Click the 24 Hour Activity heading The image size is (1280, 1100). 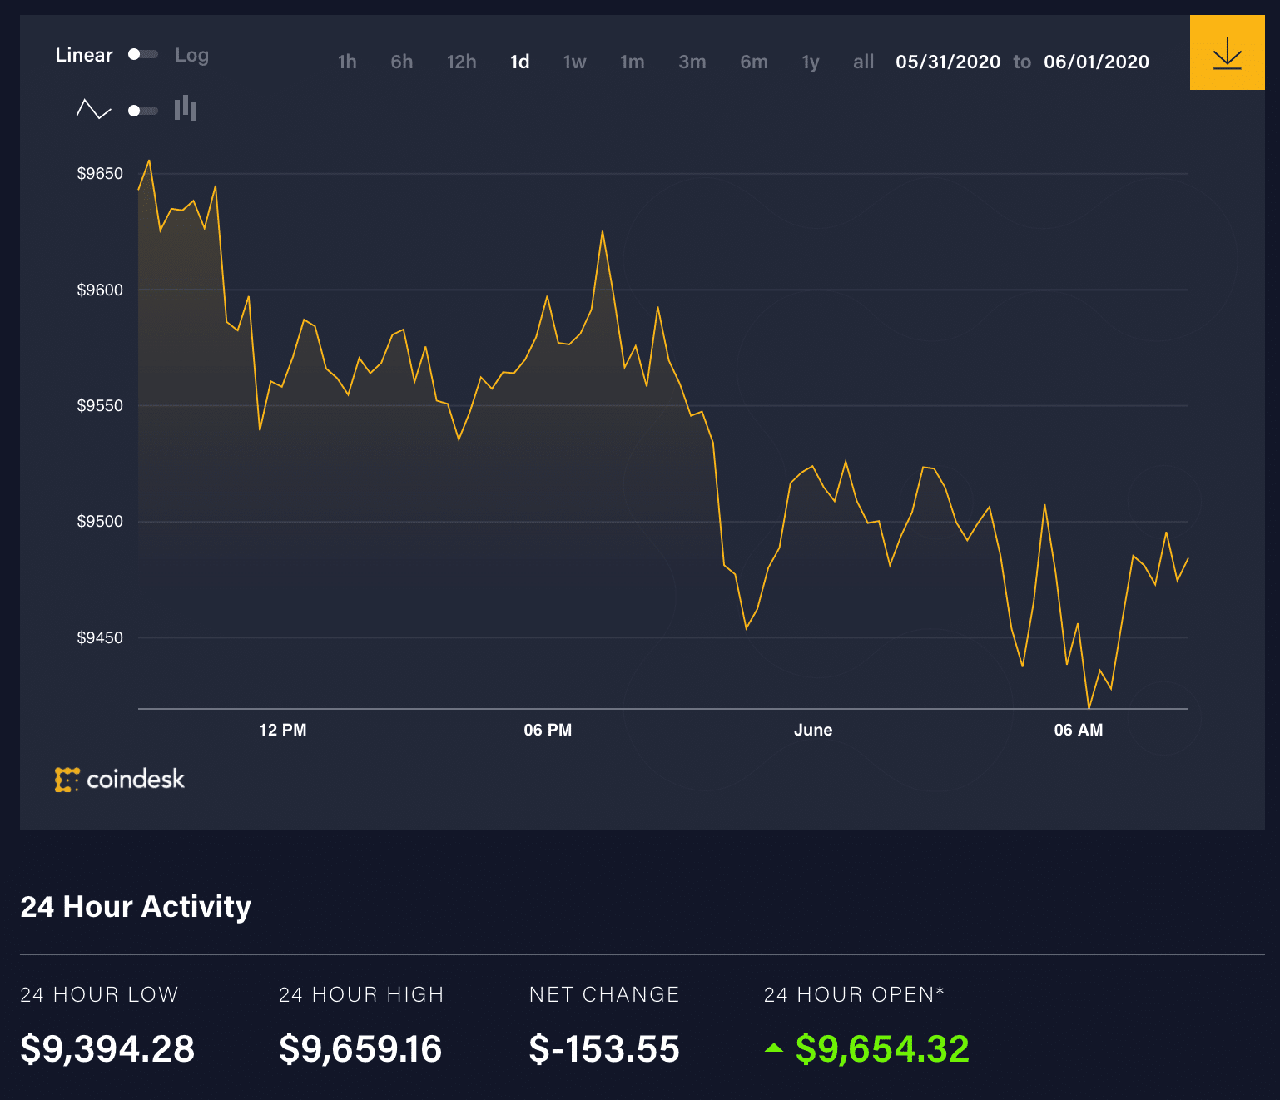[136, 907]
